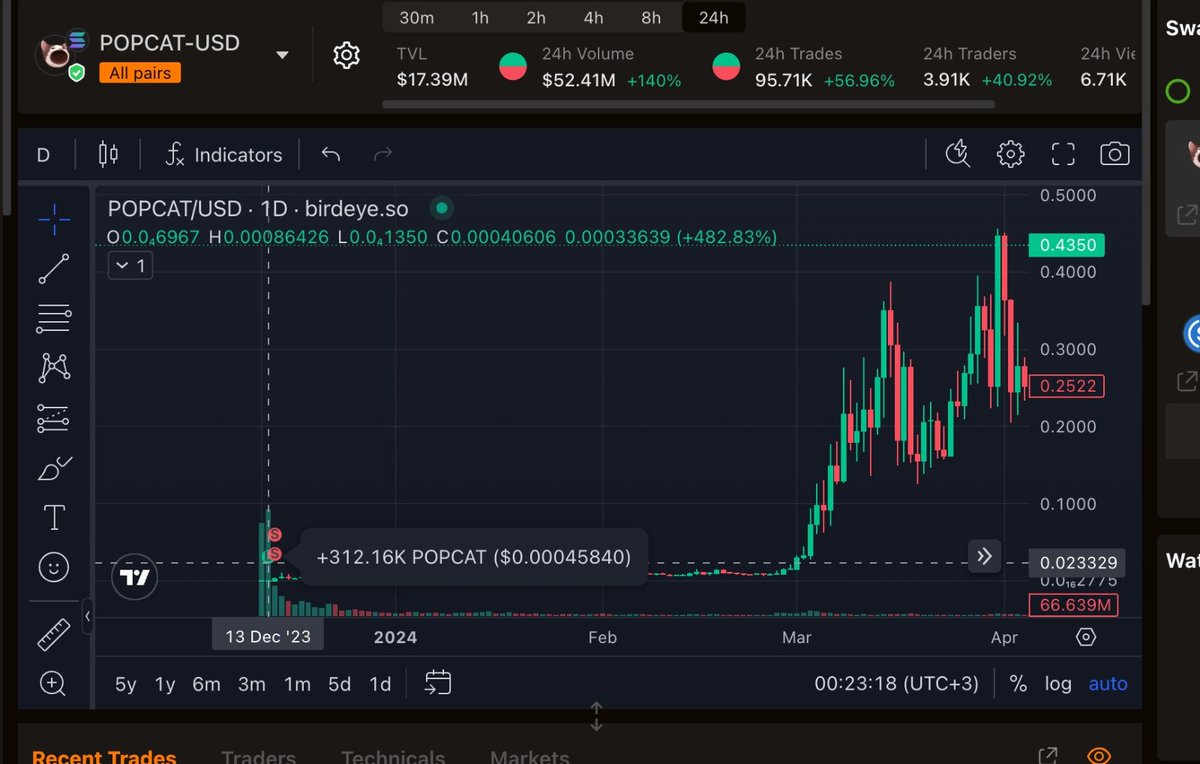
Task: Select the XABCD pattern tool
Action: (54, 368)
